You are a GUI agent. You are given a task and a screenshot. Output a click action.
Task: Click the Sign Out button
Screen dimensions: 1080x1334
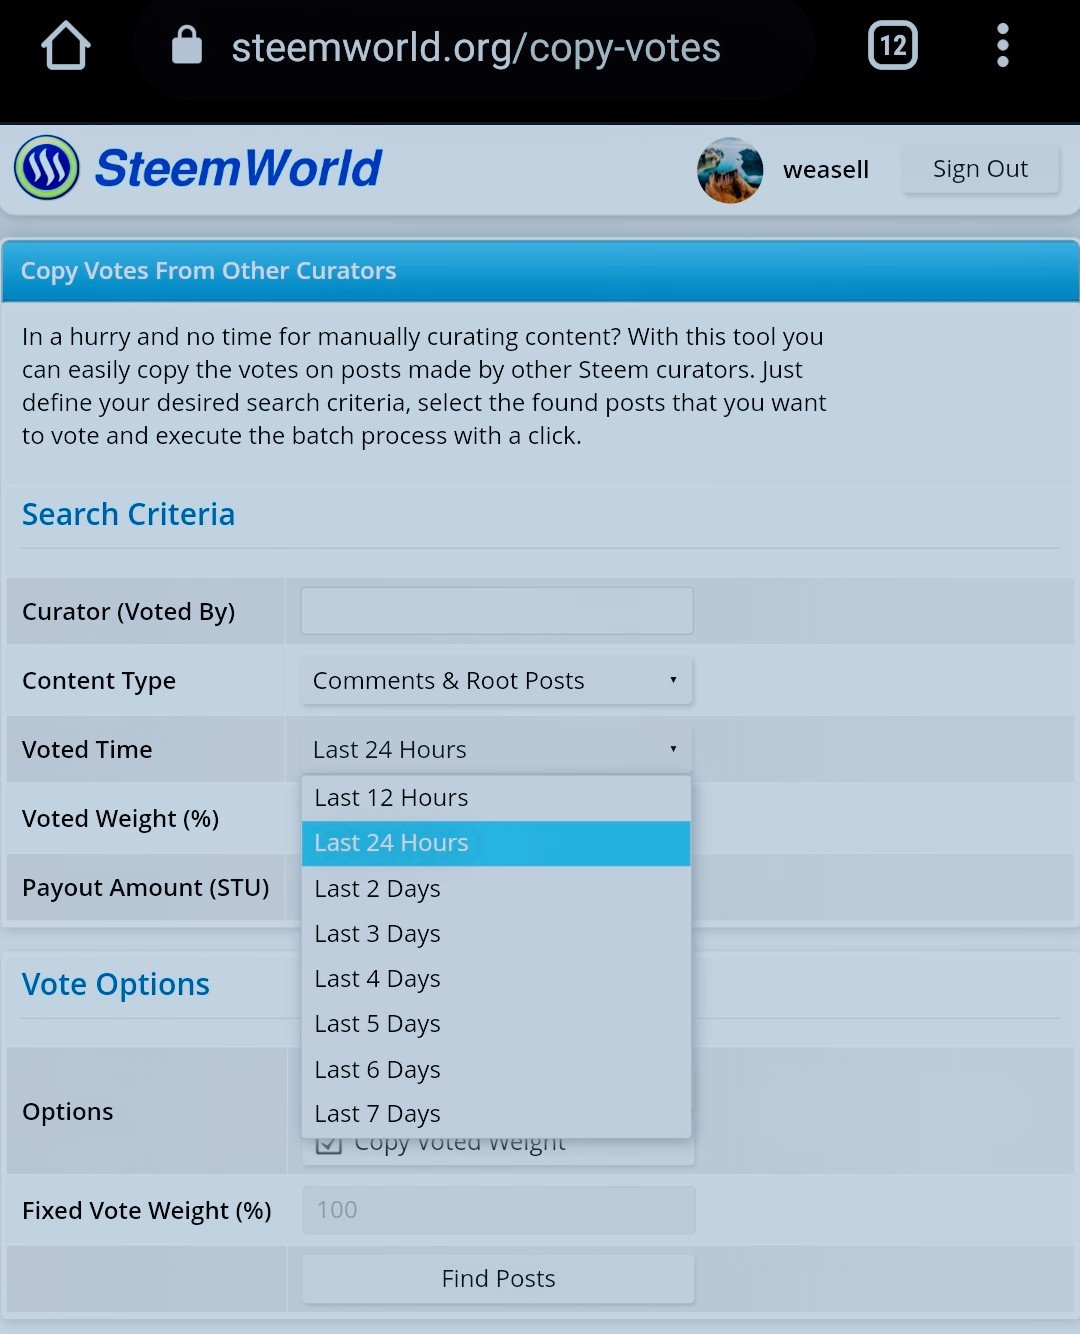[x=980, y=169]
